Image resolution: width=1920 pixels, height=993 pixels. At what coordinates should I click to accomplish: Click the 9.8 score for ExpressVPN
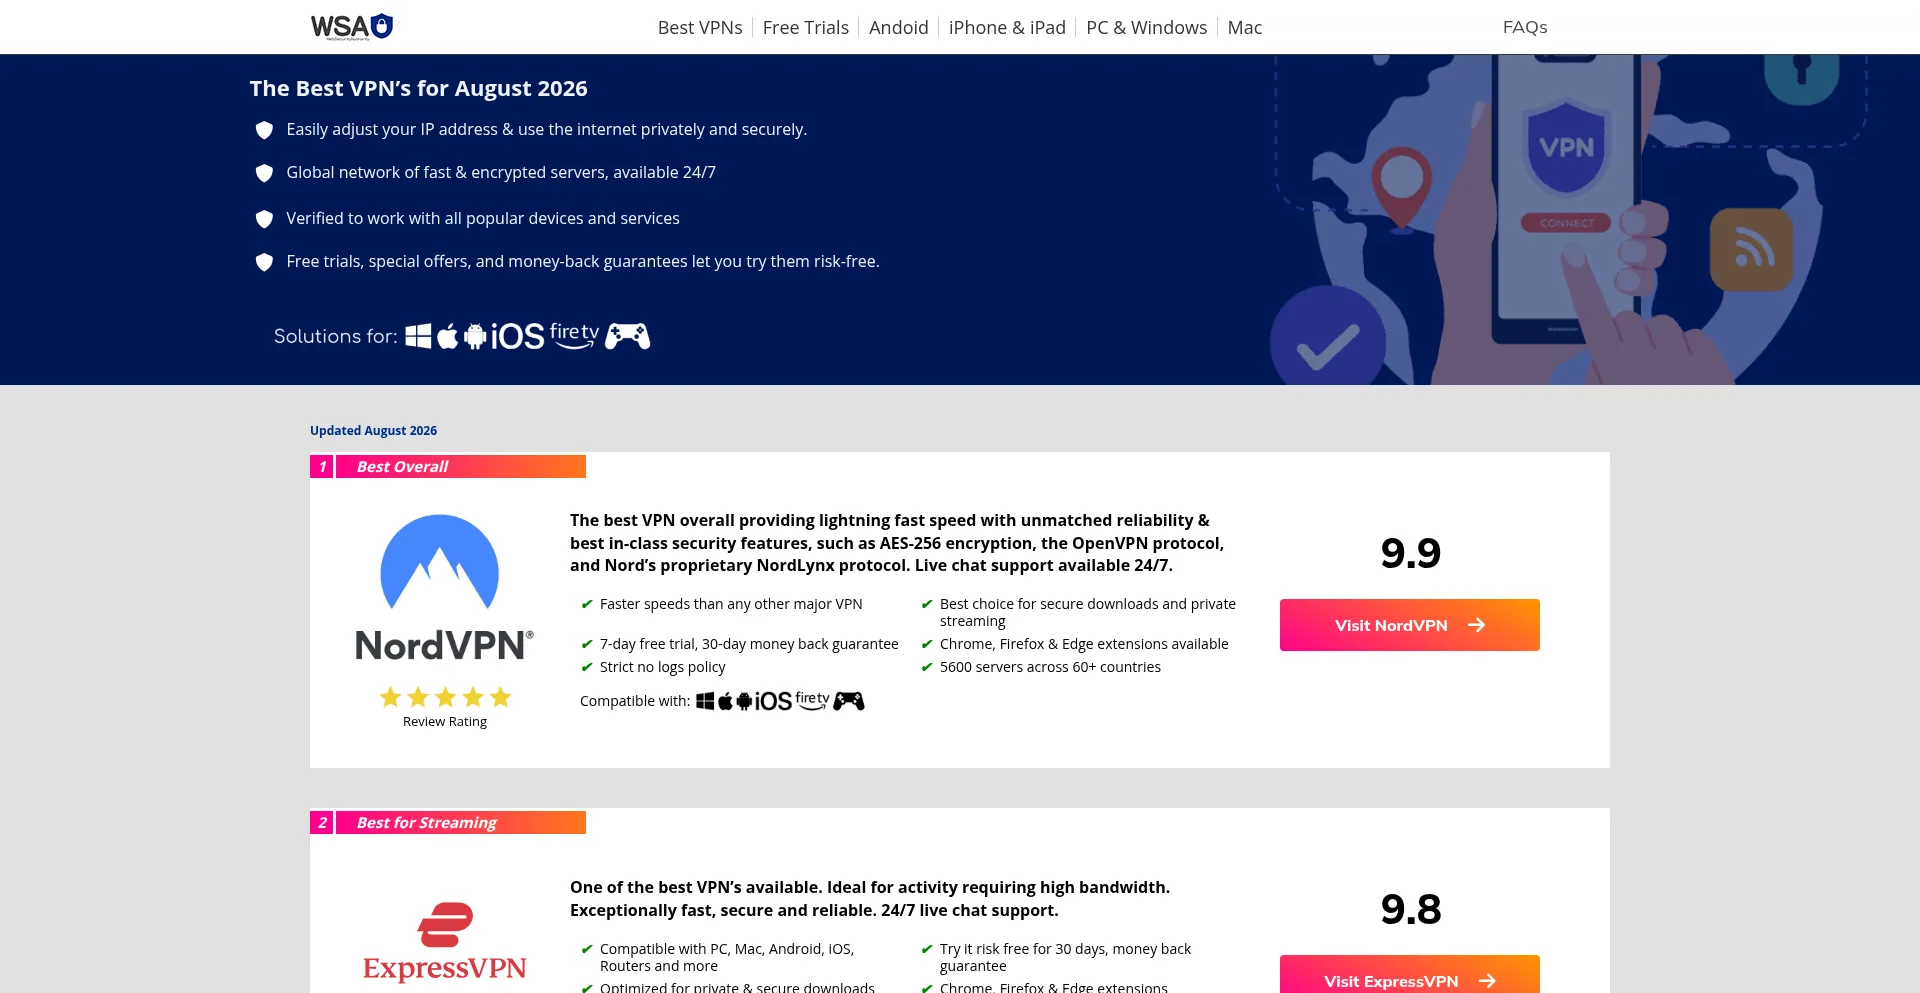tap(1410, 909)
